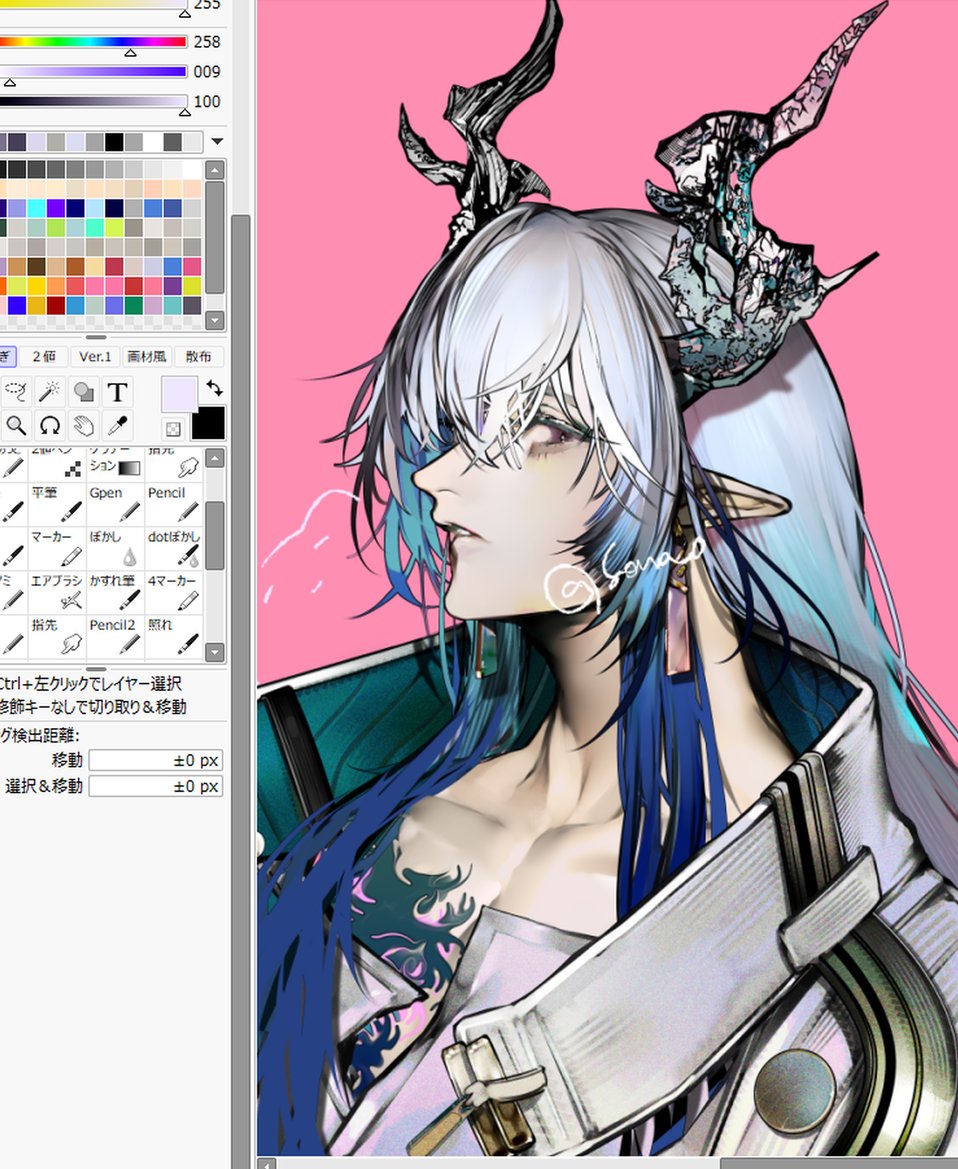Choose the dotぼかし brush preset

(x=174, y=548)
